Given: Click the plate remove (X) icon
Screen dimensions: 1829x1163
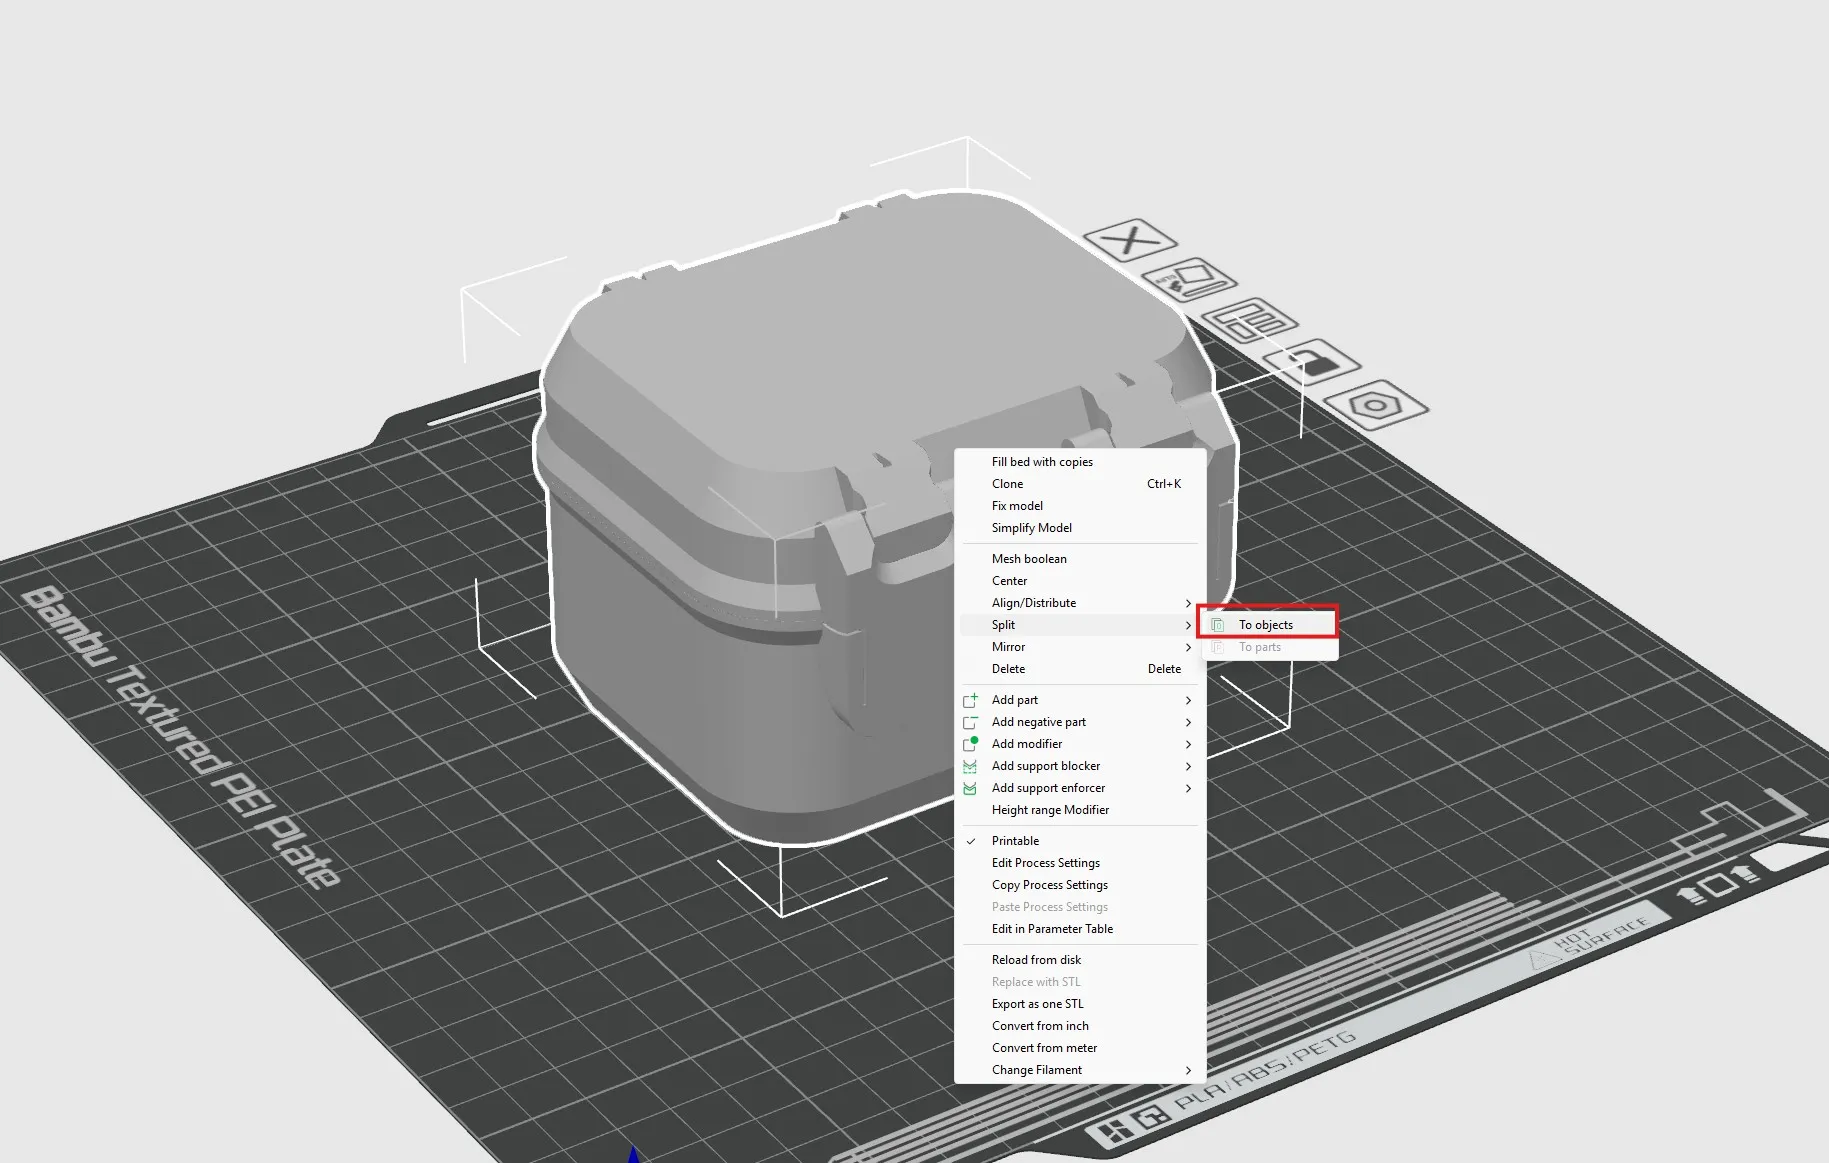Looking at the screenshot, I should (1131, 240).
